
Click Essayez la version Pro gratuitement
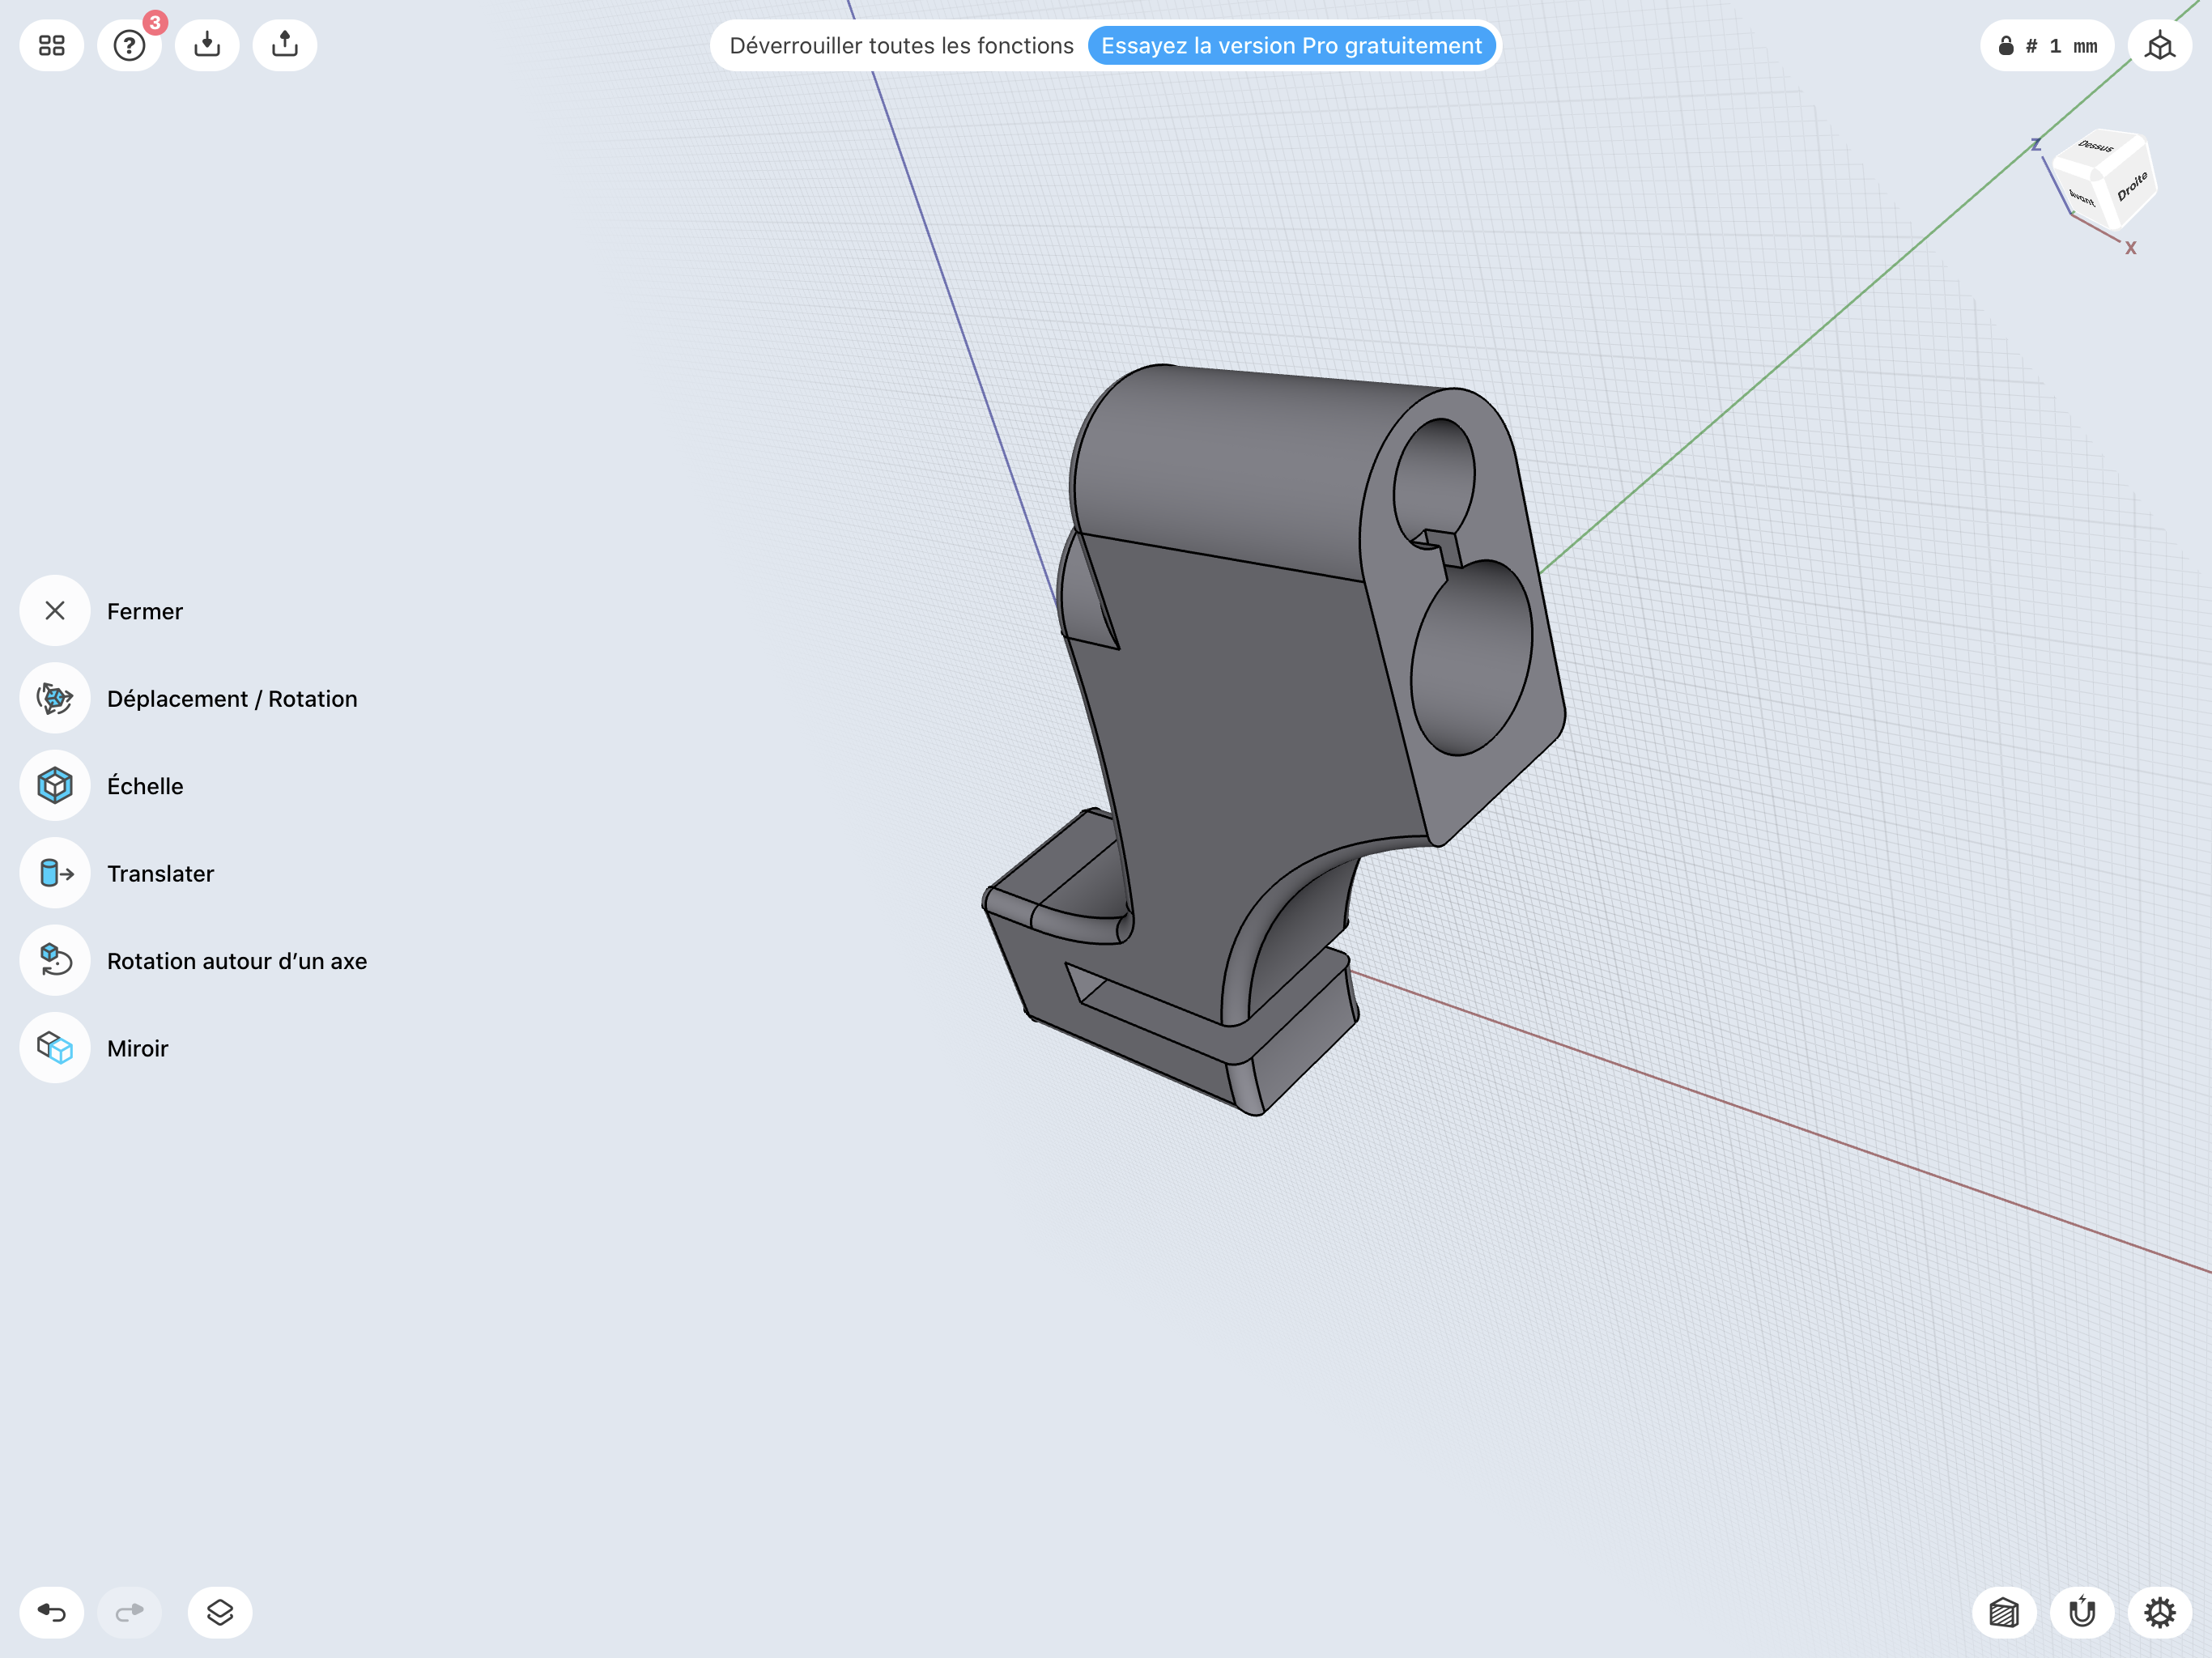1291,46
